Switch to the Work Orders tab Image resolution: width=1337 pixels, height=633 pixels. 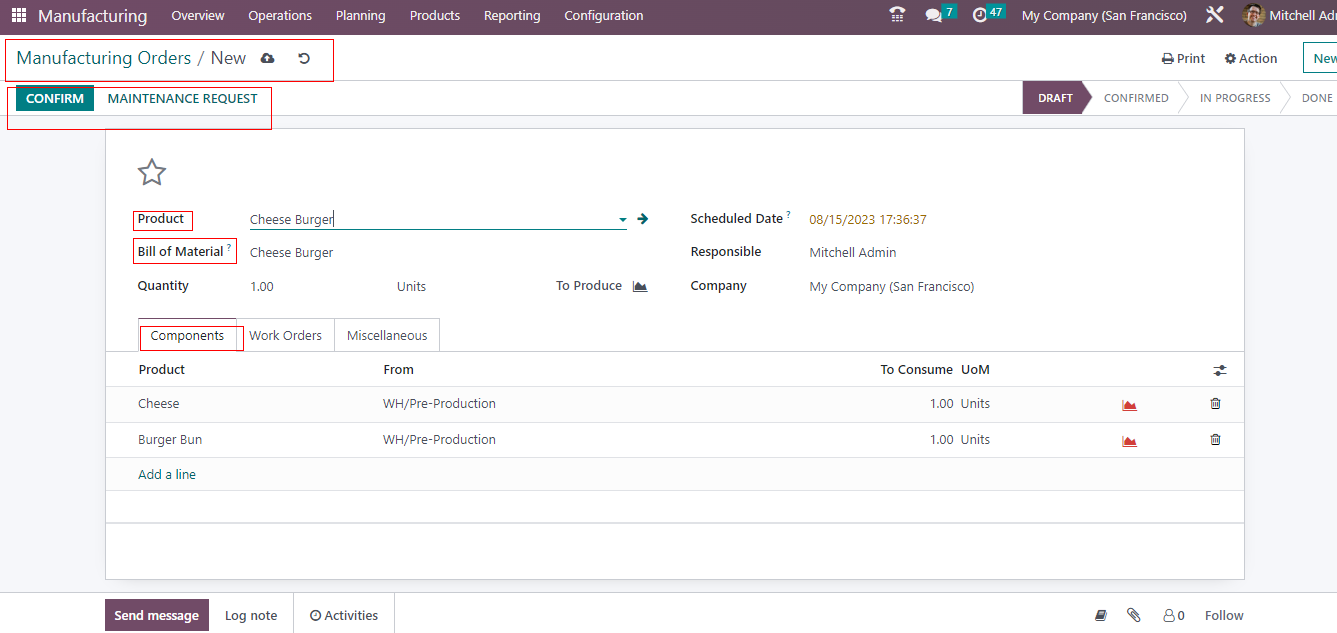pos(285,336)
